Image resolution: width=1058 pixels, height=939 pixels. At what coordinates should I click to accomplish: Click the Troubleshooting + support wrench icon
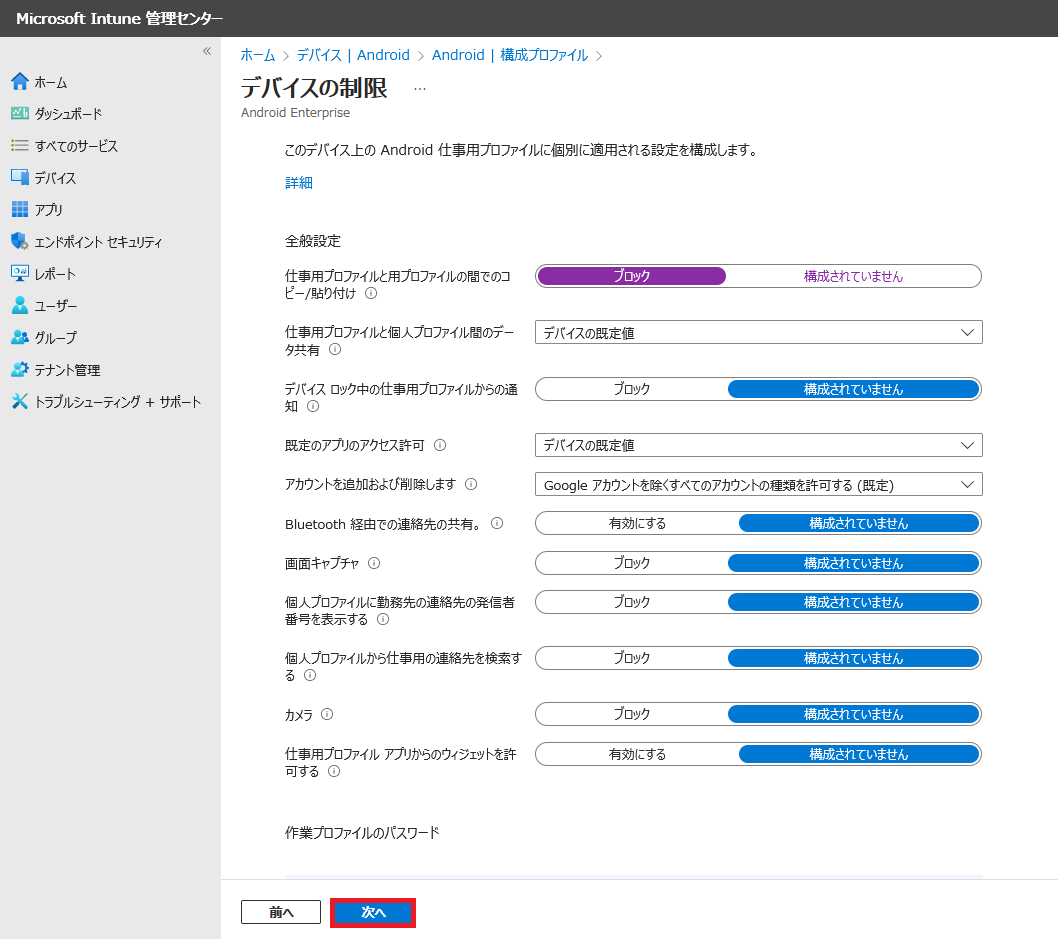point(20,401)
